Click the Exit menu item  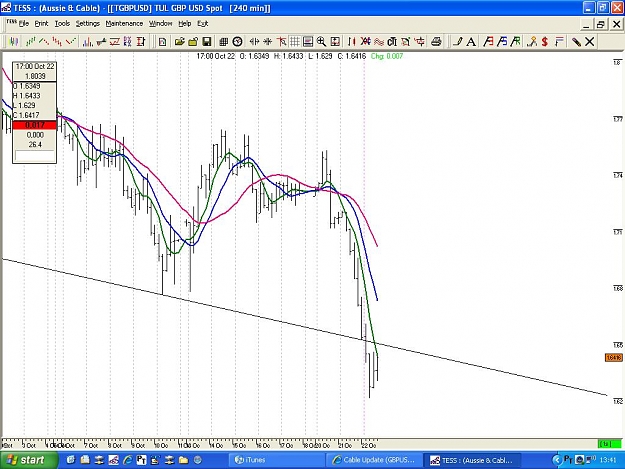click(202, 24)
